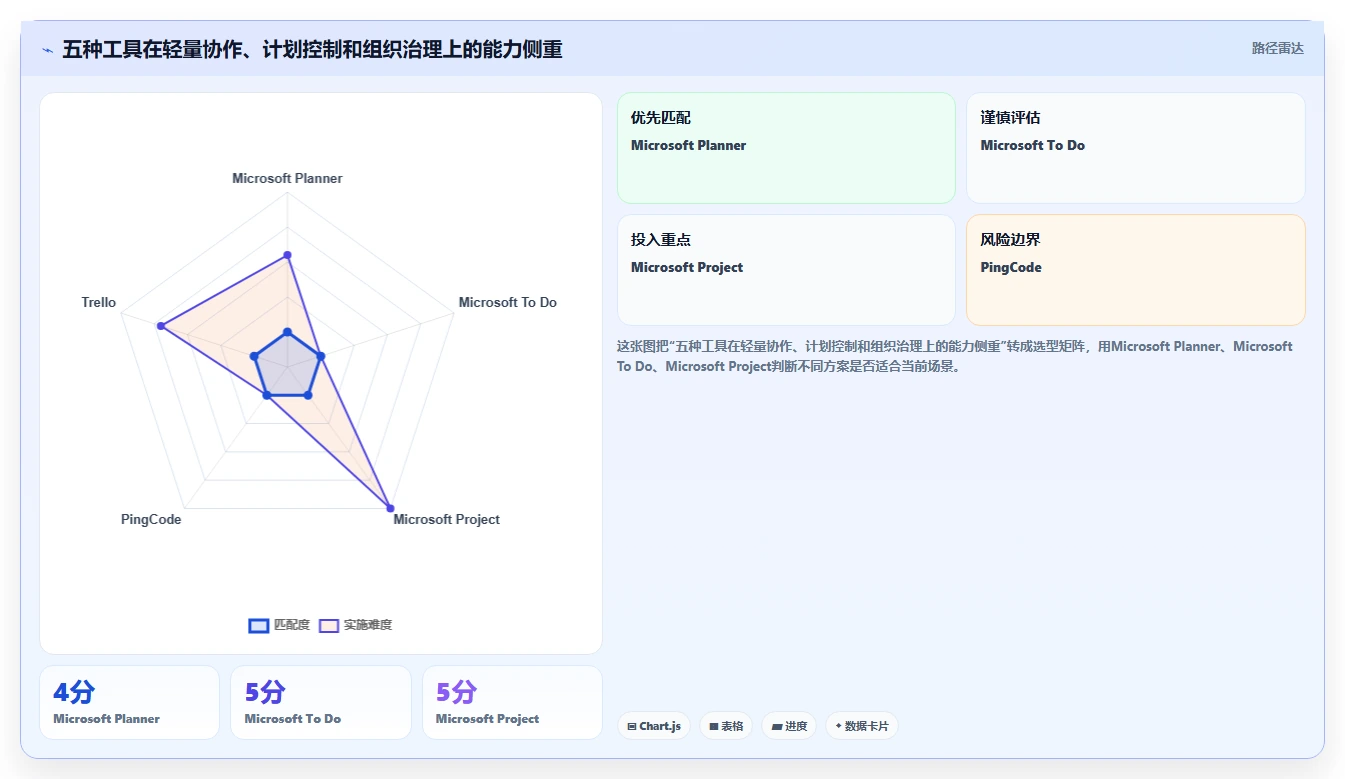Click the Microsoft Planner radar axis label
The height and width of the screenshot is (779, 1345).
(287, 178)
